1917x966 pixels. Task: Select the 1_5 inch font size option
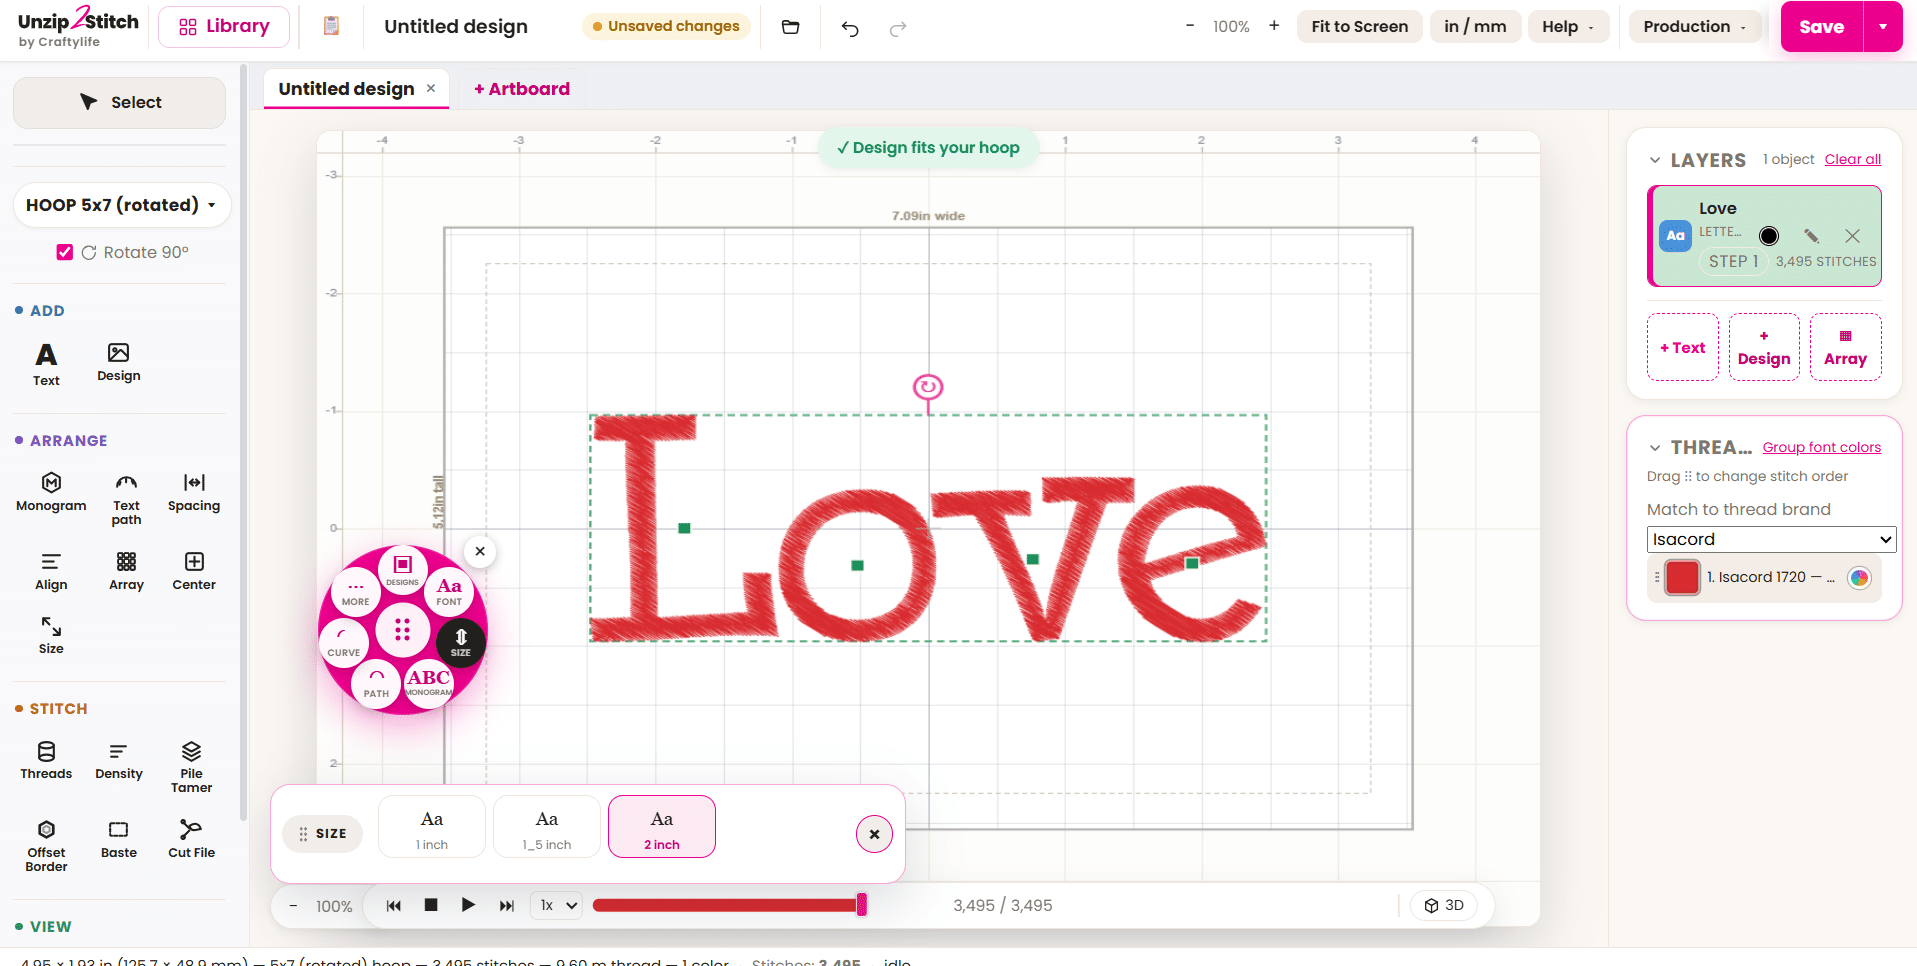tap(547, 827)
